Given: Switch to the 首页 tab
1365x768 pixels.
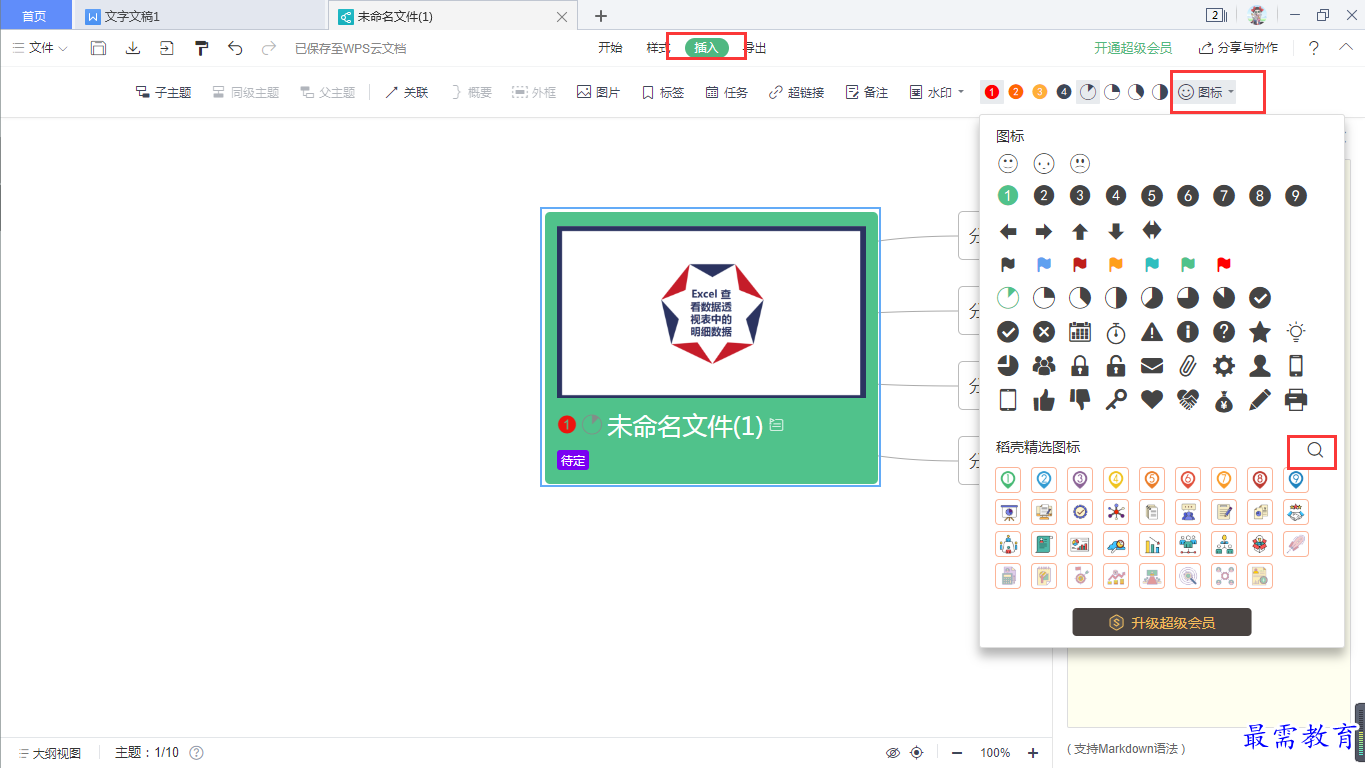Looking at the screenshot, I should point(35,16).
